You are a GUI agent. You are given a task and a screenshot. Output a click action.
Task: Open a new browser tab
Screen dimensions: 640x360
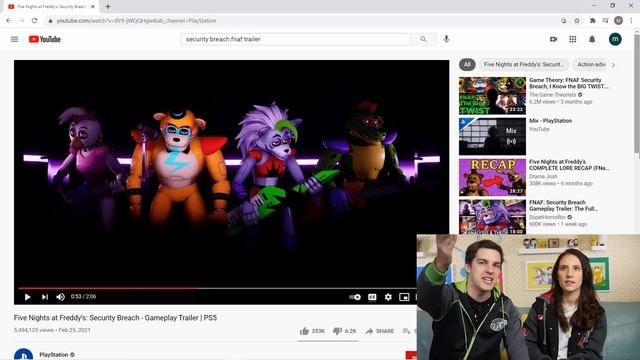(x=108, y=7)
